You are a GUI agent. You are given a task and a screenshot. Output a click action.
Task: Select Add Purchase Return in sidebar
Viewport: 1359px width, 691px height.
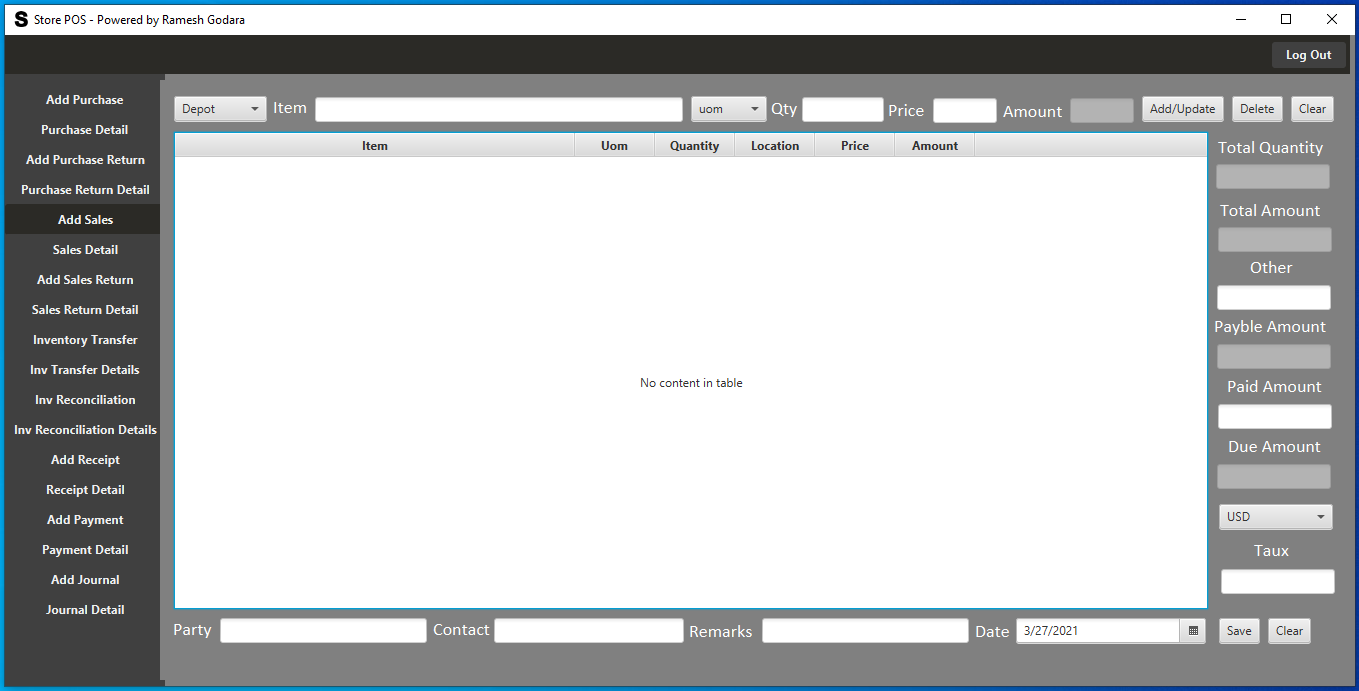click(x=85, y=160)
